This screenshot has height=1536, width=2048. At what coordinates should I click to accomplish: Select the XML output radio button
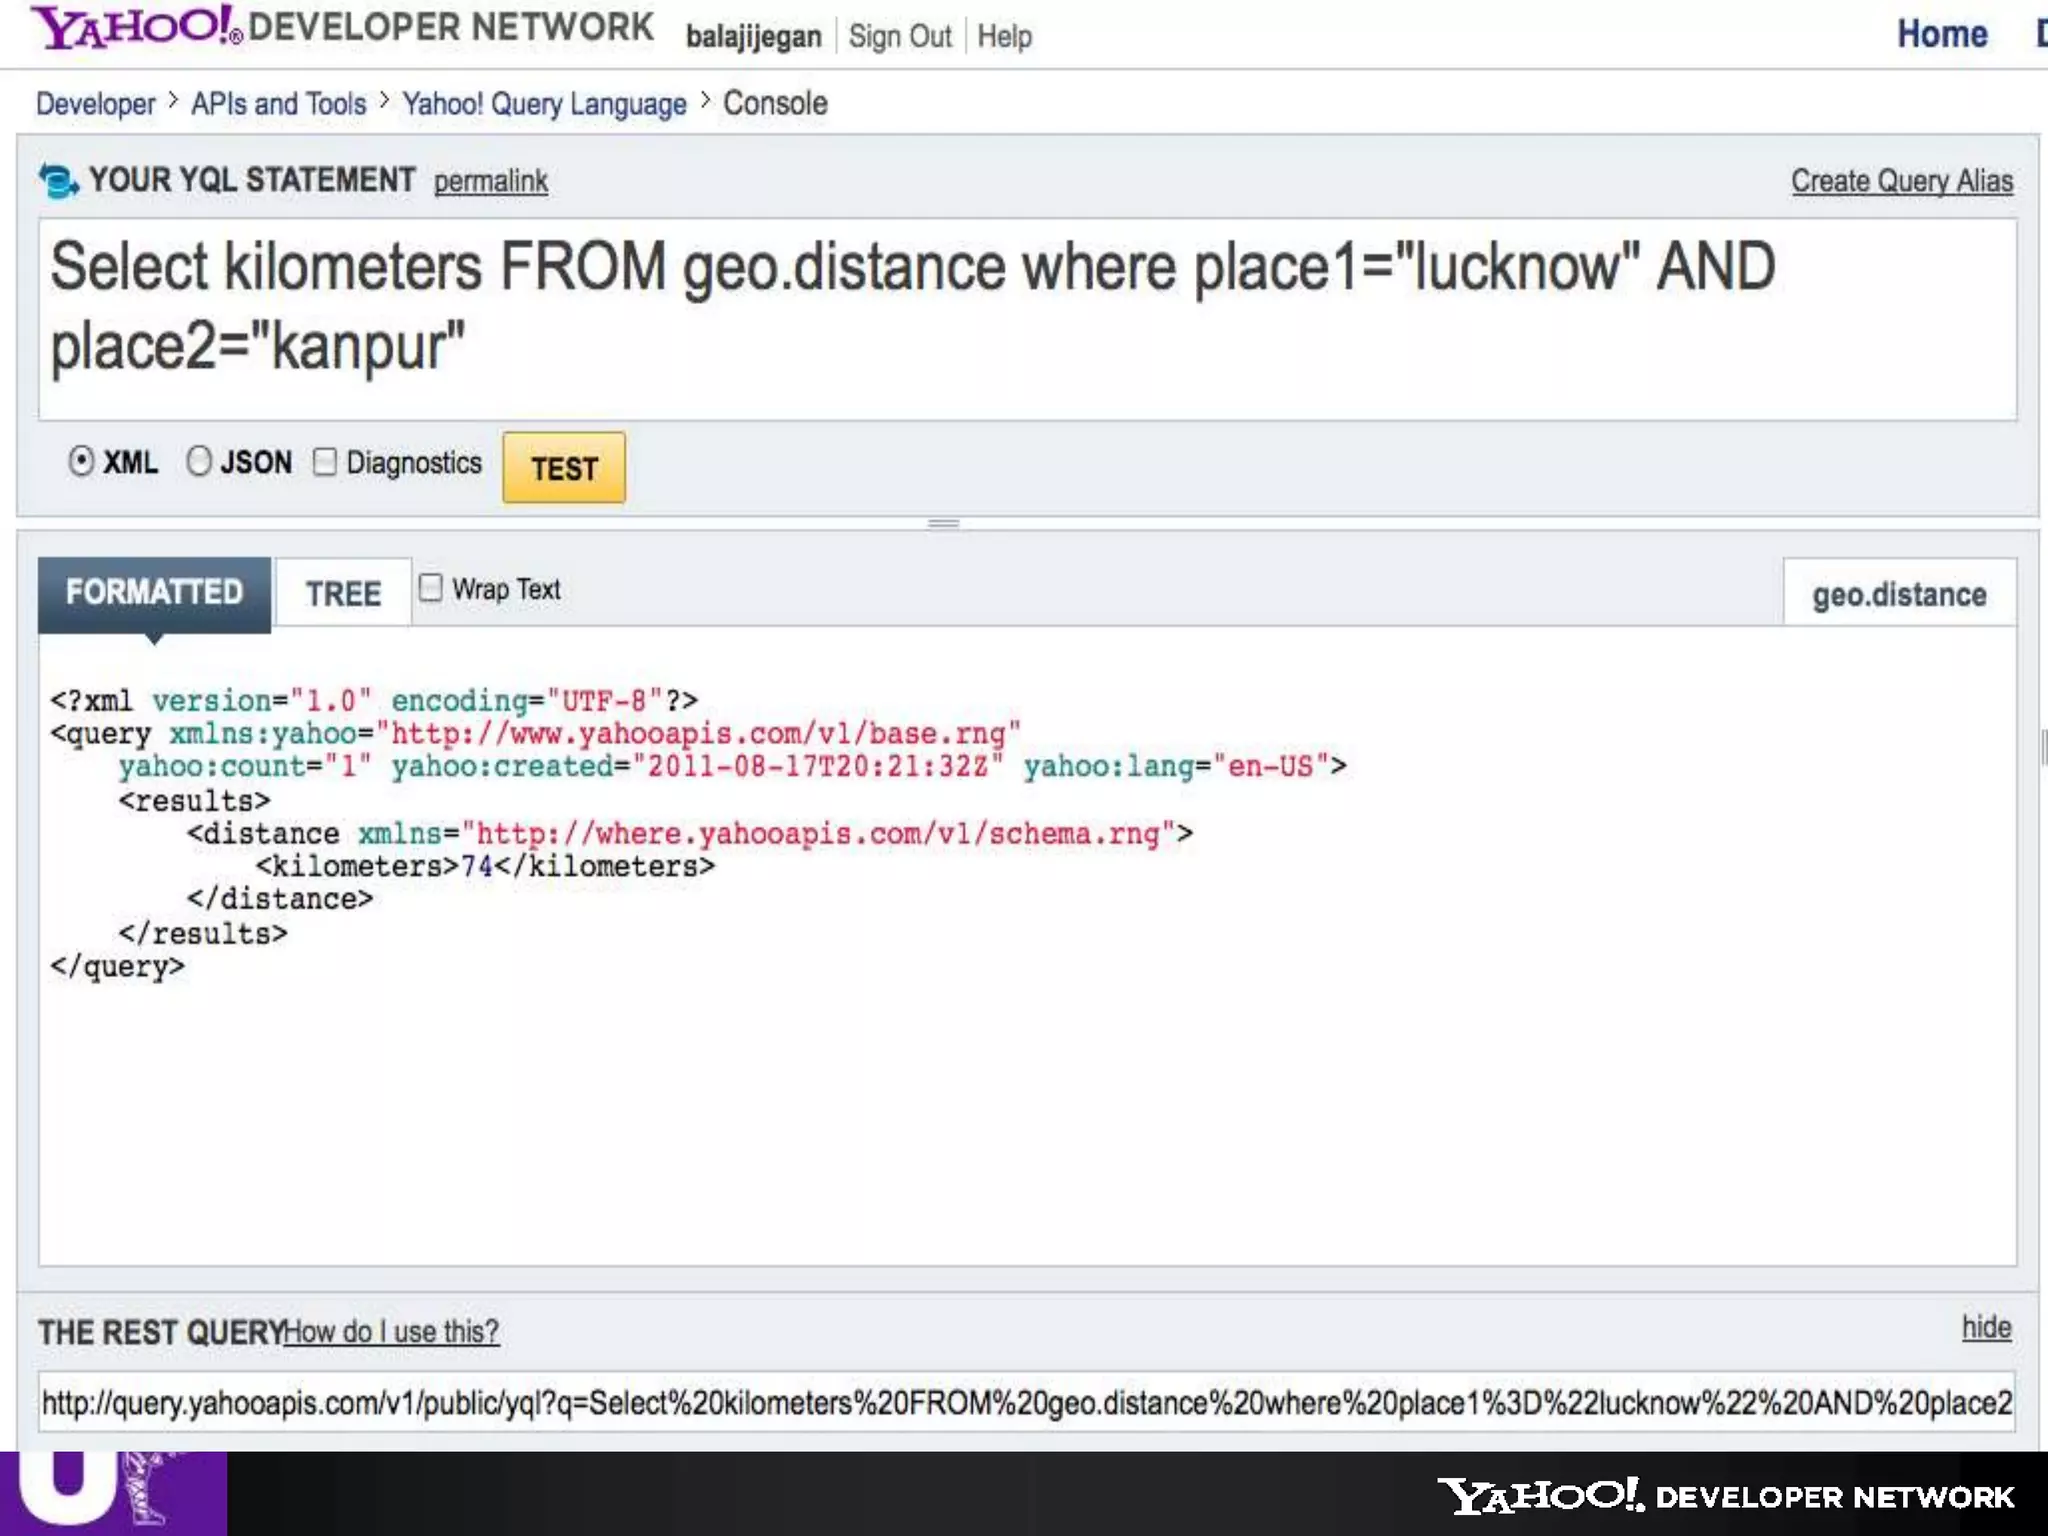(81, 461)
